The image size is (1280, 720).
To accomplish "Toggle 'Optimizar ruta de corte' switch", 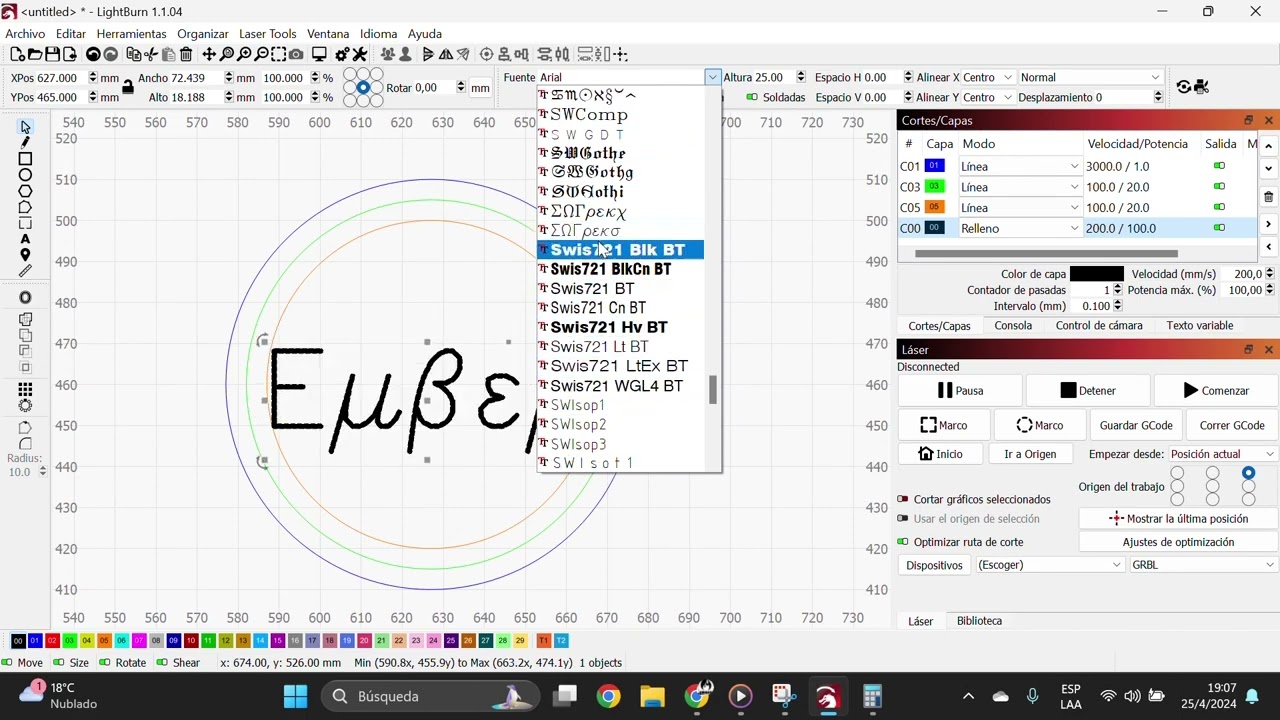I will coord(903,542).
